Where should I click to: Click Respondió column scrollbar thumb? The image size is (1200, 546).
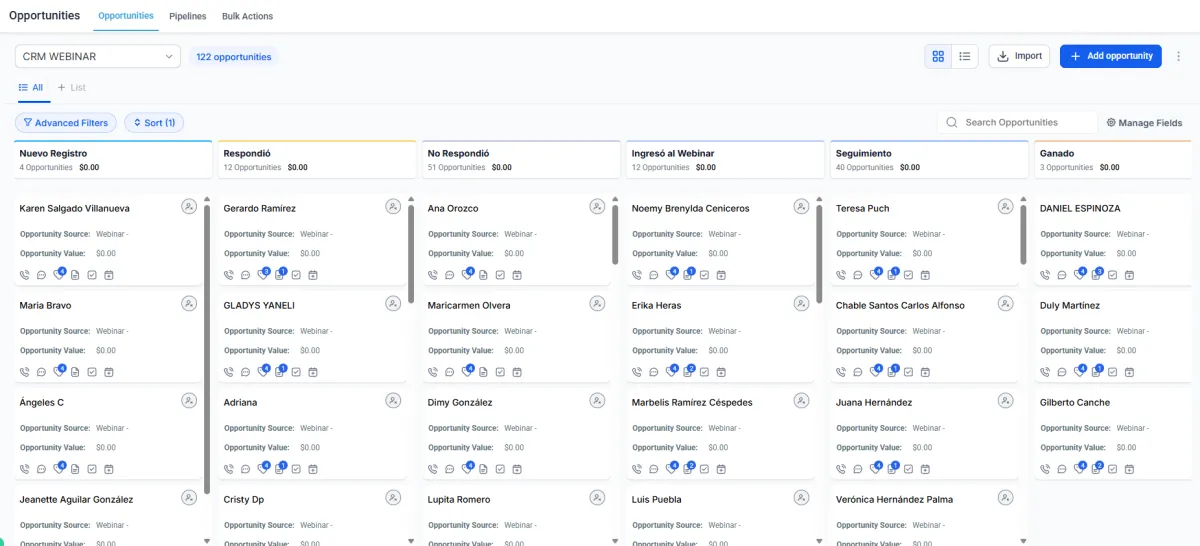coord(411,254)
